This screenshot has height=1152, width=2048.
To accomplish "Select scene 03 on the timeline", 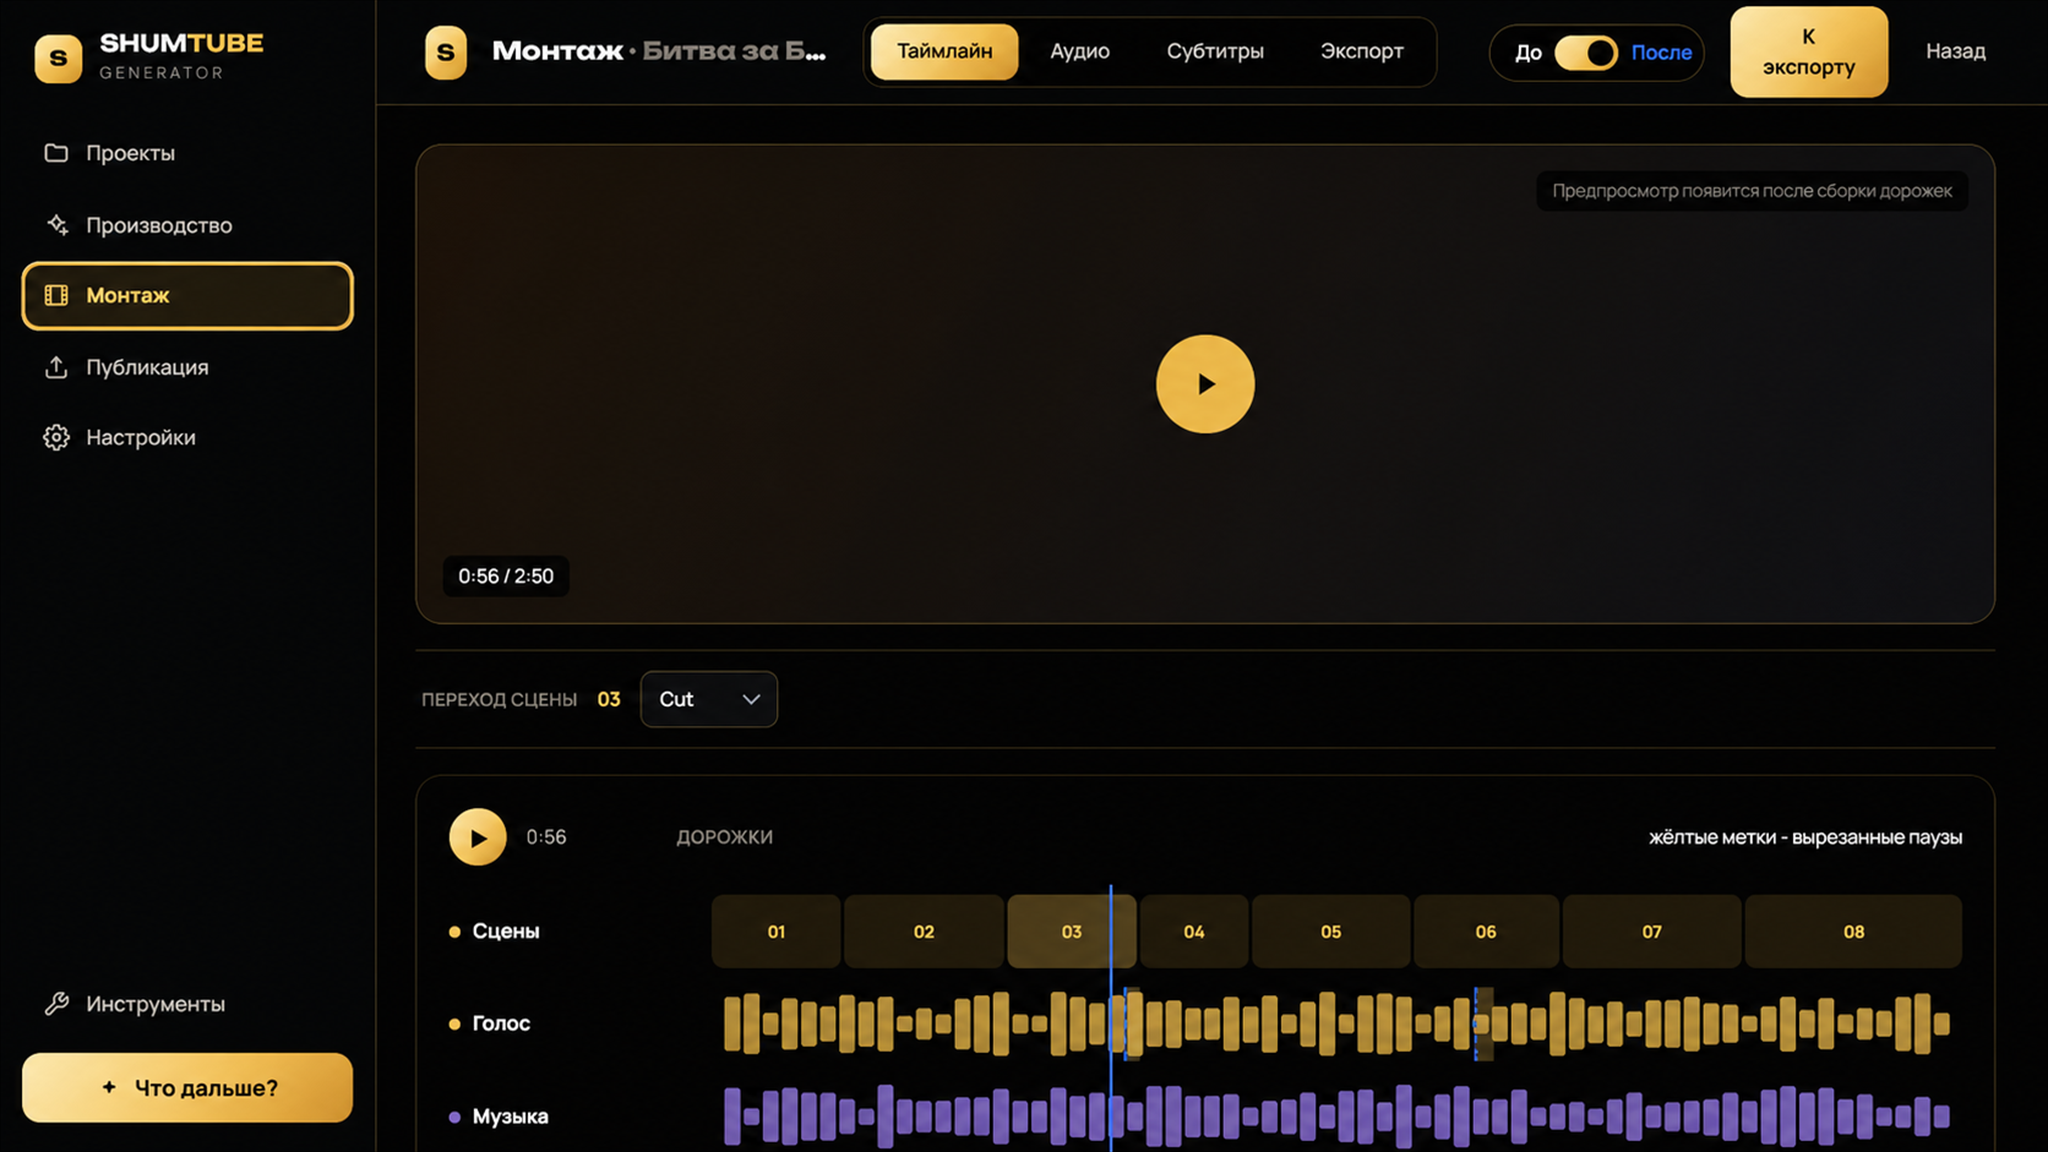I will click(x=1071, y=931).
